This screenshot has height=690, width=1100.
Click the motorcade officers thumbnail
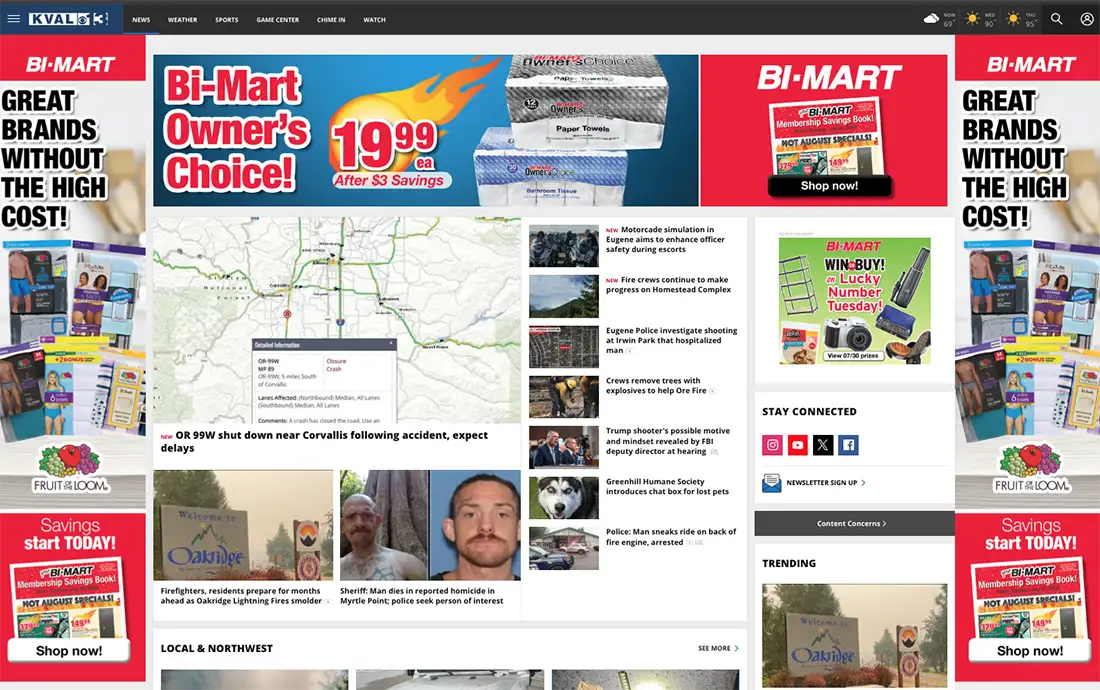point(564,246)
